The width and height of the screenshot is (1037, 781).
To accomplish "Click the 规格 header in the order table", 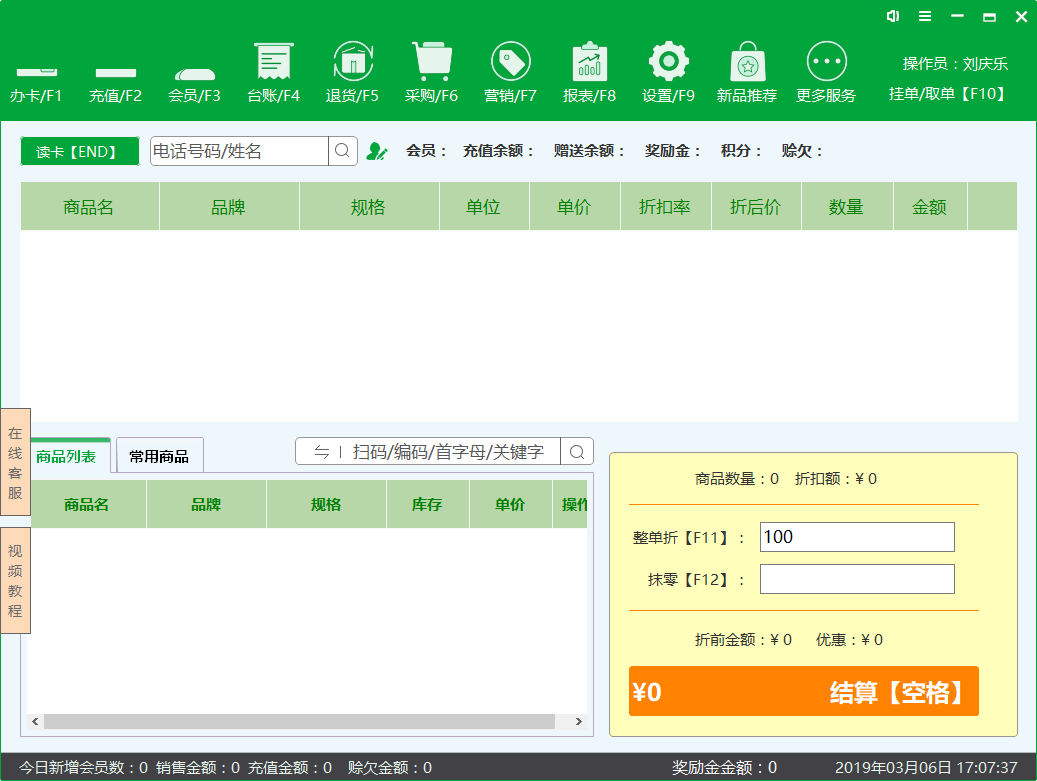I will 368,207.
